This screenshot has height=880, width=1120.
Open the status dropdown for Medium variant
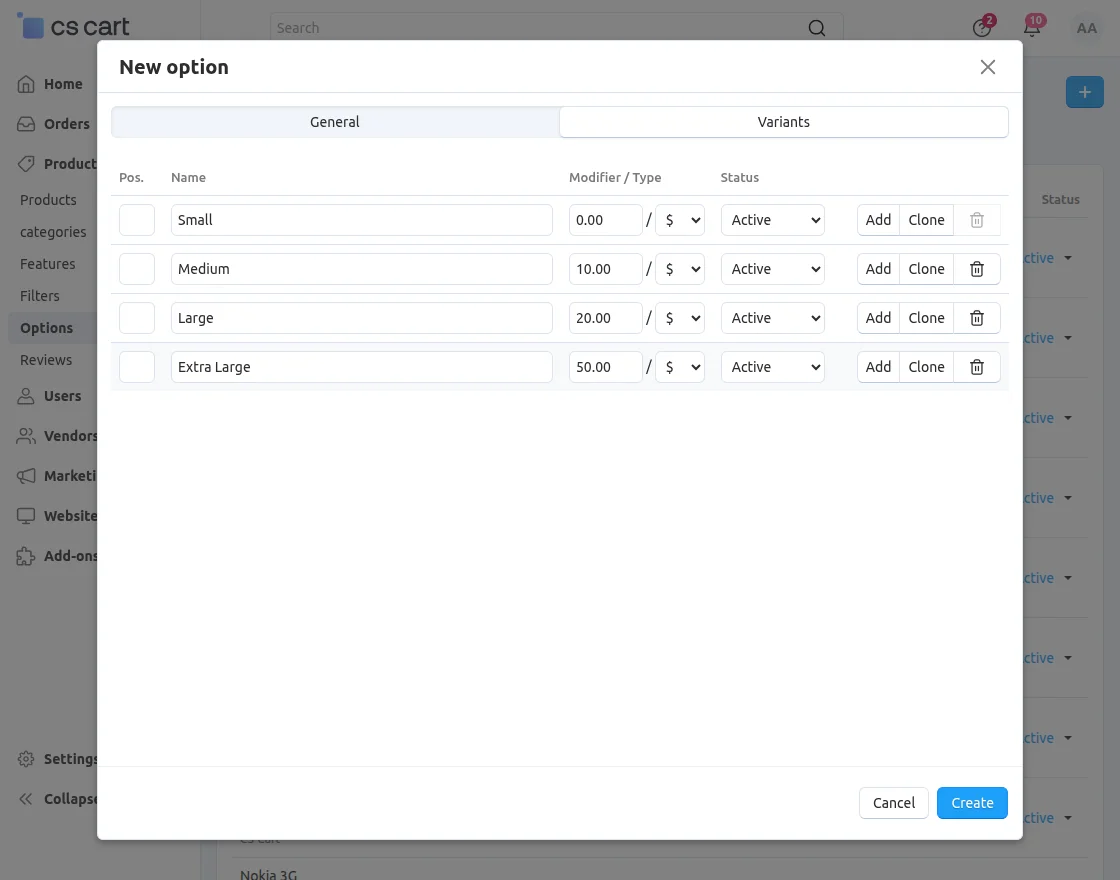772,268
